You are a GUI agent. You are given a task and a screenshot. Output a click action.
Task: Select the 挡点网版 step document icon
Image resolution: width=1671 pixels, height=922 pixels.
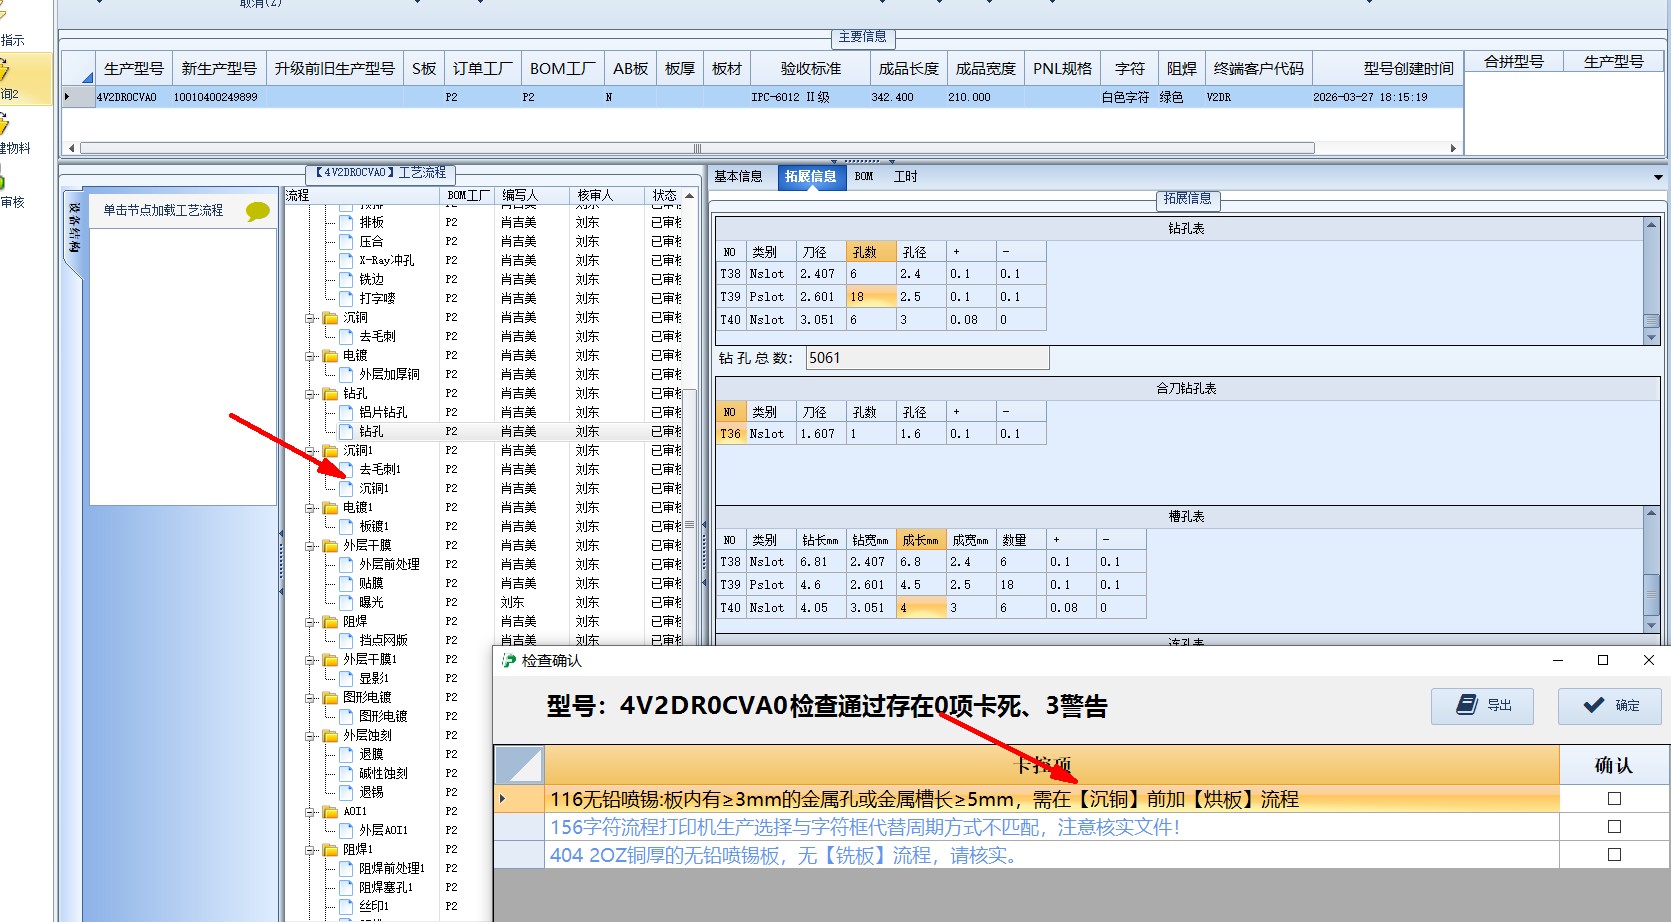point(346,641)
